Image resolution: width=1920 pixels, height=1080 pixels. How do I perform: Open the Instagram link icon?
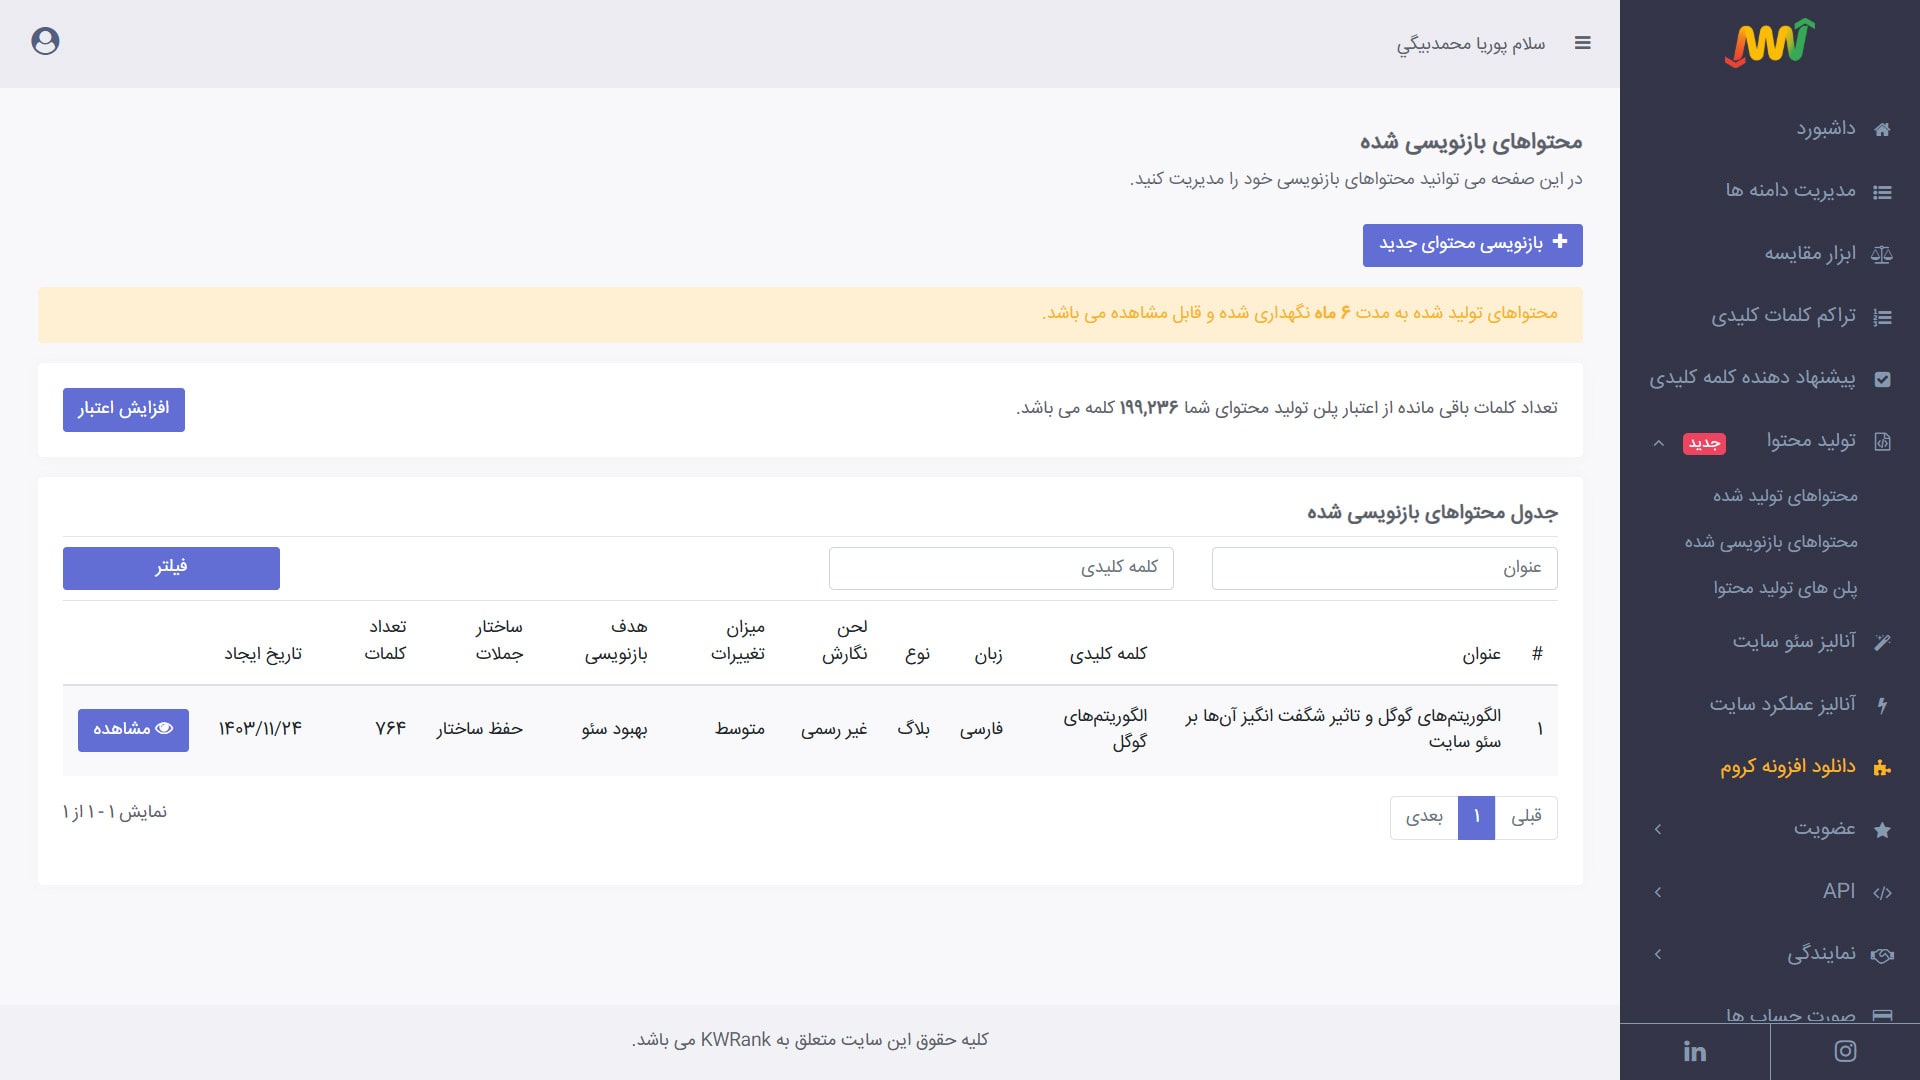[x=1845, y=1051]
